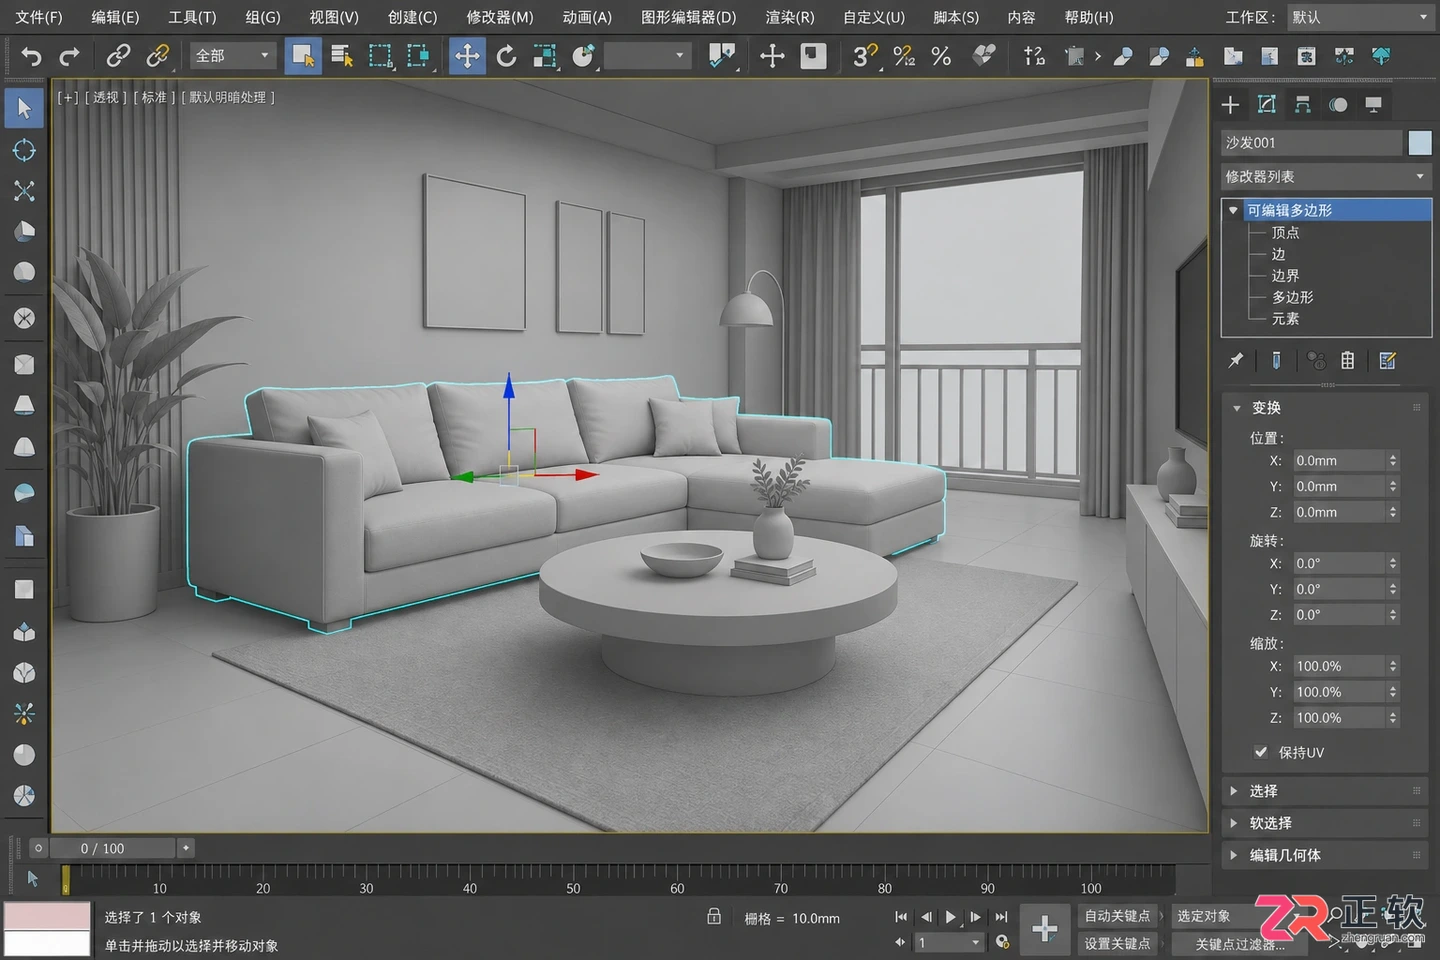This screenshot has width=1440, height=960.
Task: Select the 多边形 sub-object level
Action: pyautogui.click(x=1292, y=297)
